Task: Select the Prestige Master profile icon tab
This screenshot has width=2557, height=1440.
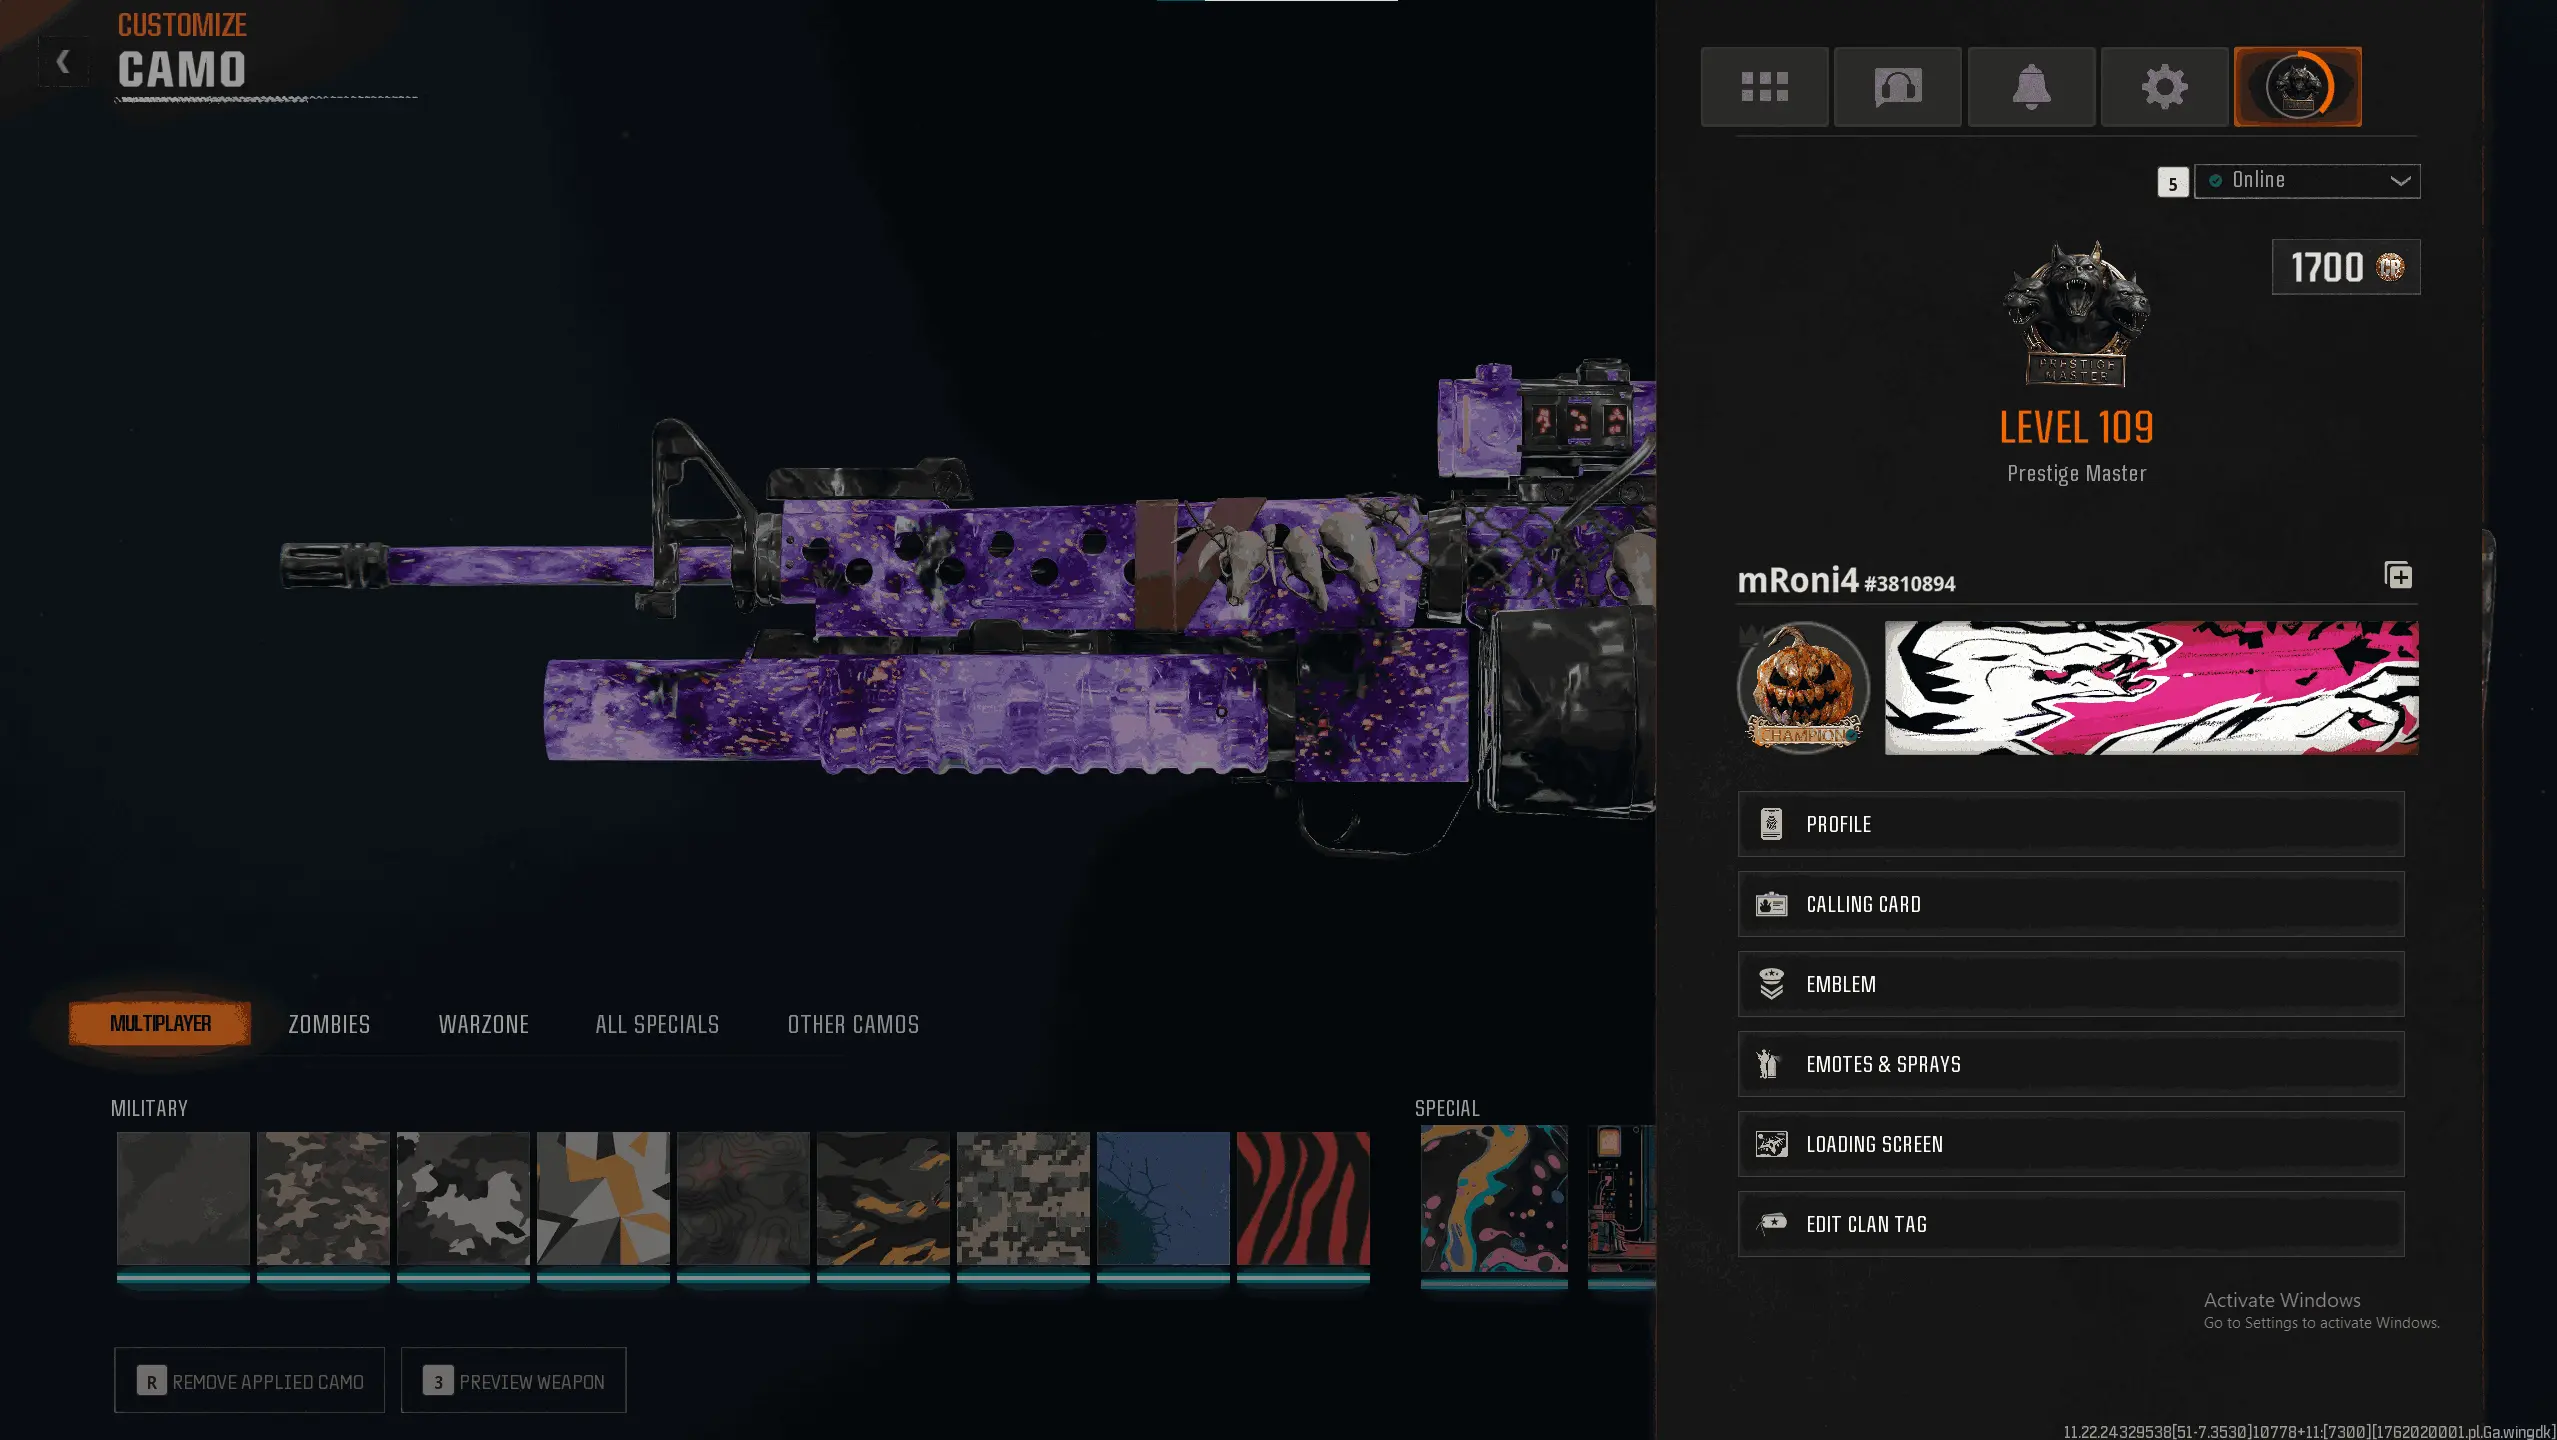Action: tap(2297, 86)
